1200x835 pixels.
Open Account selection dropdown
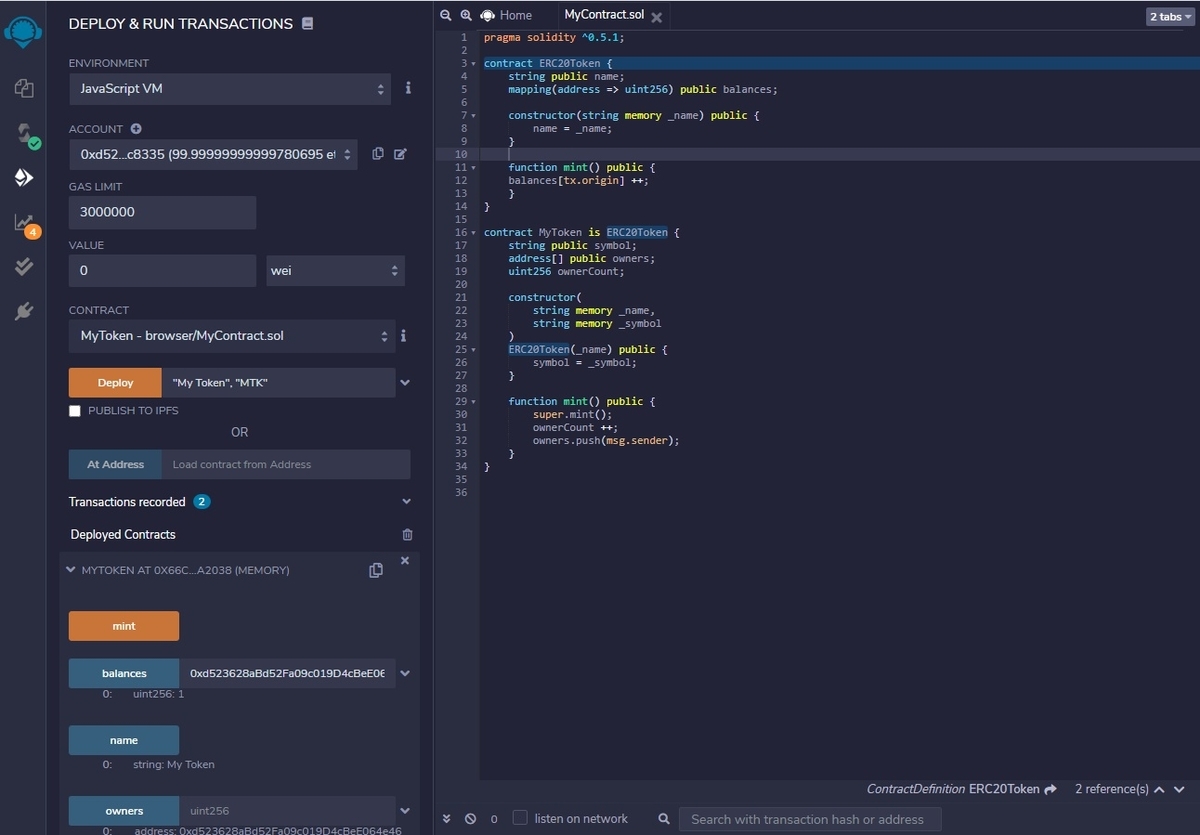[x=213, y=154]
